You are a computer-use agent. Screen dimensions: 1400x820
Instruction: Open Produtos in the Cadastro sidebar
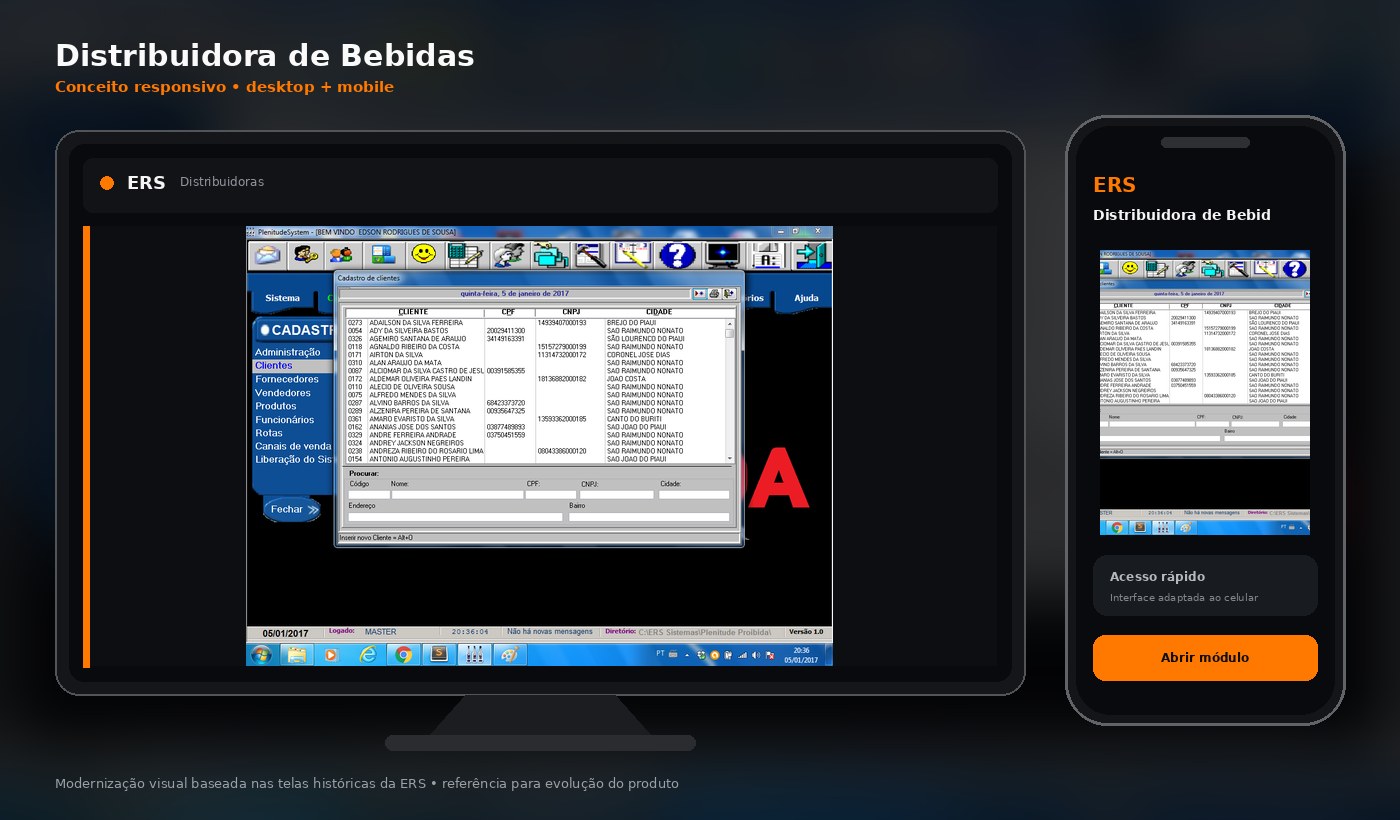pyautogui.click(x=276, y=406)
